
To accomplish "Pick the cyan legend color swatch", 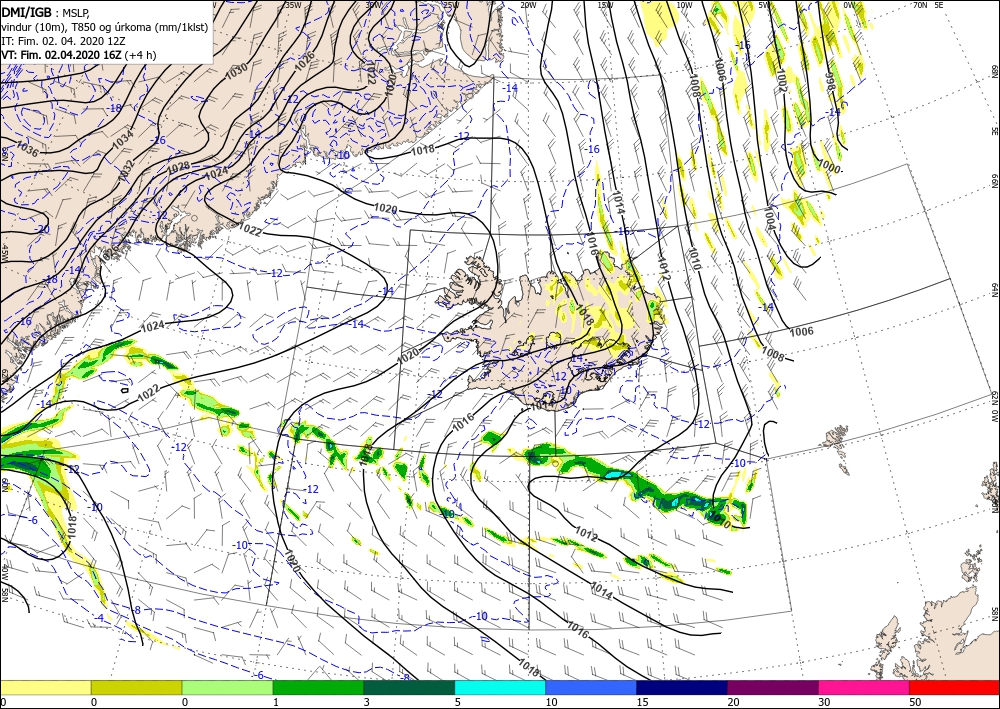I will coord(500,687).
